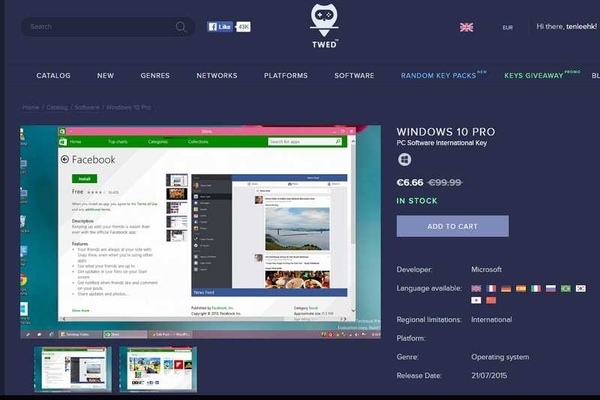Click the crossed-out €99.99 price
This screenshot has height=400, width=600.
click(445, 182)
